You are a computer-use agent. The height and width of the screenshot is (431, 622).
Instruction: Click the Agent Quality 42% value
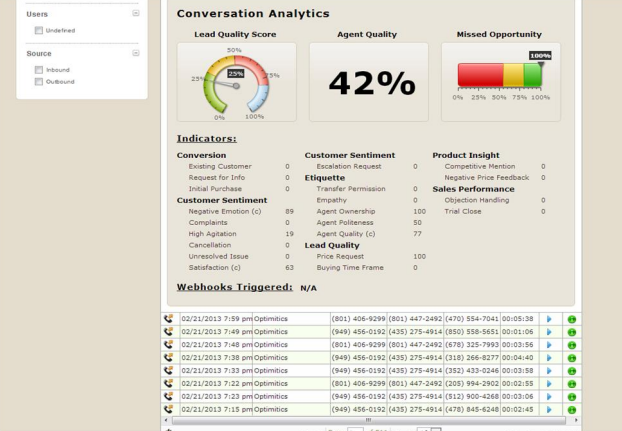(x=372, y=83)
